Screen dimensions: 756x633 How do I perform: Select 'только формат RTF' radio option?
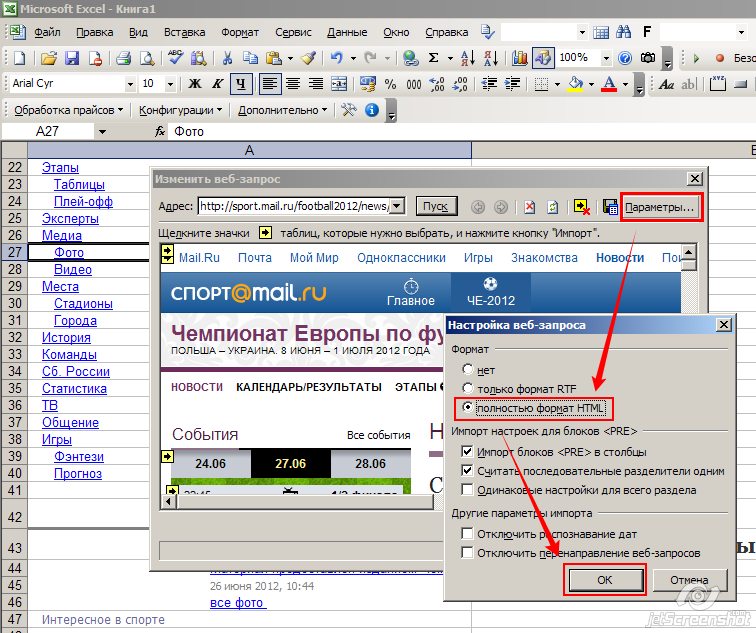(x=467, y=388)
